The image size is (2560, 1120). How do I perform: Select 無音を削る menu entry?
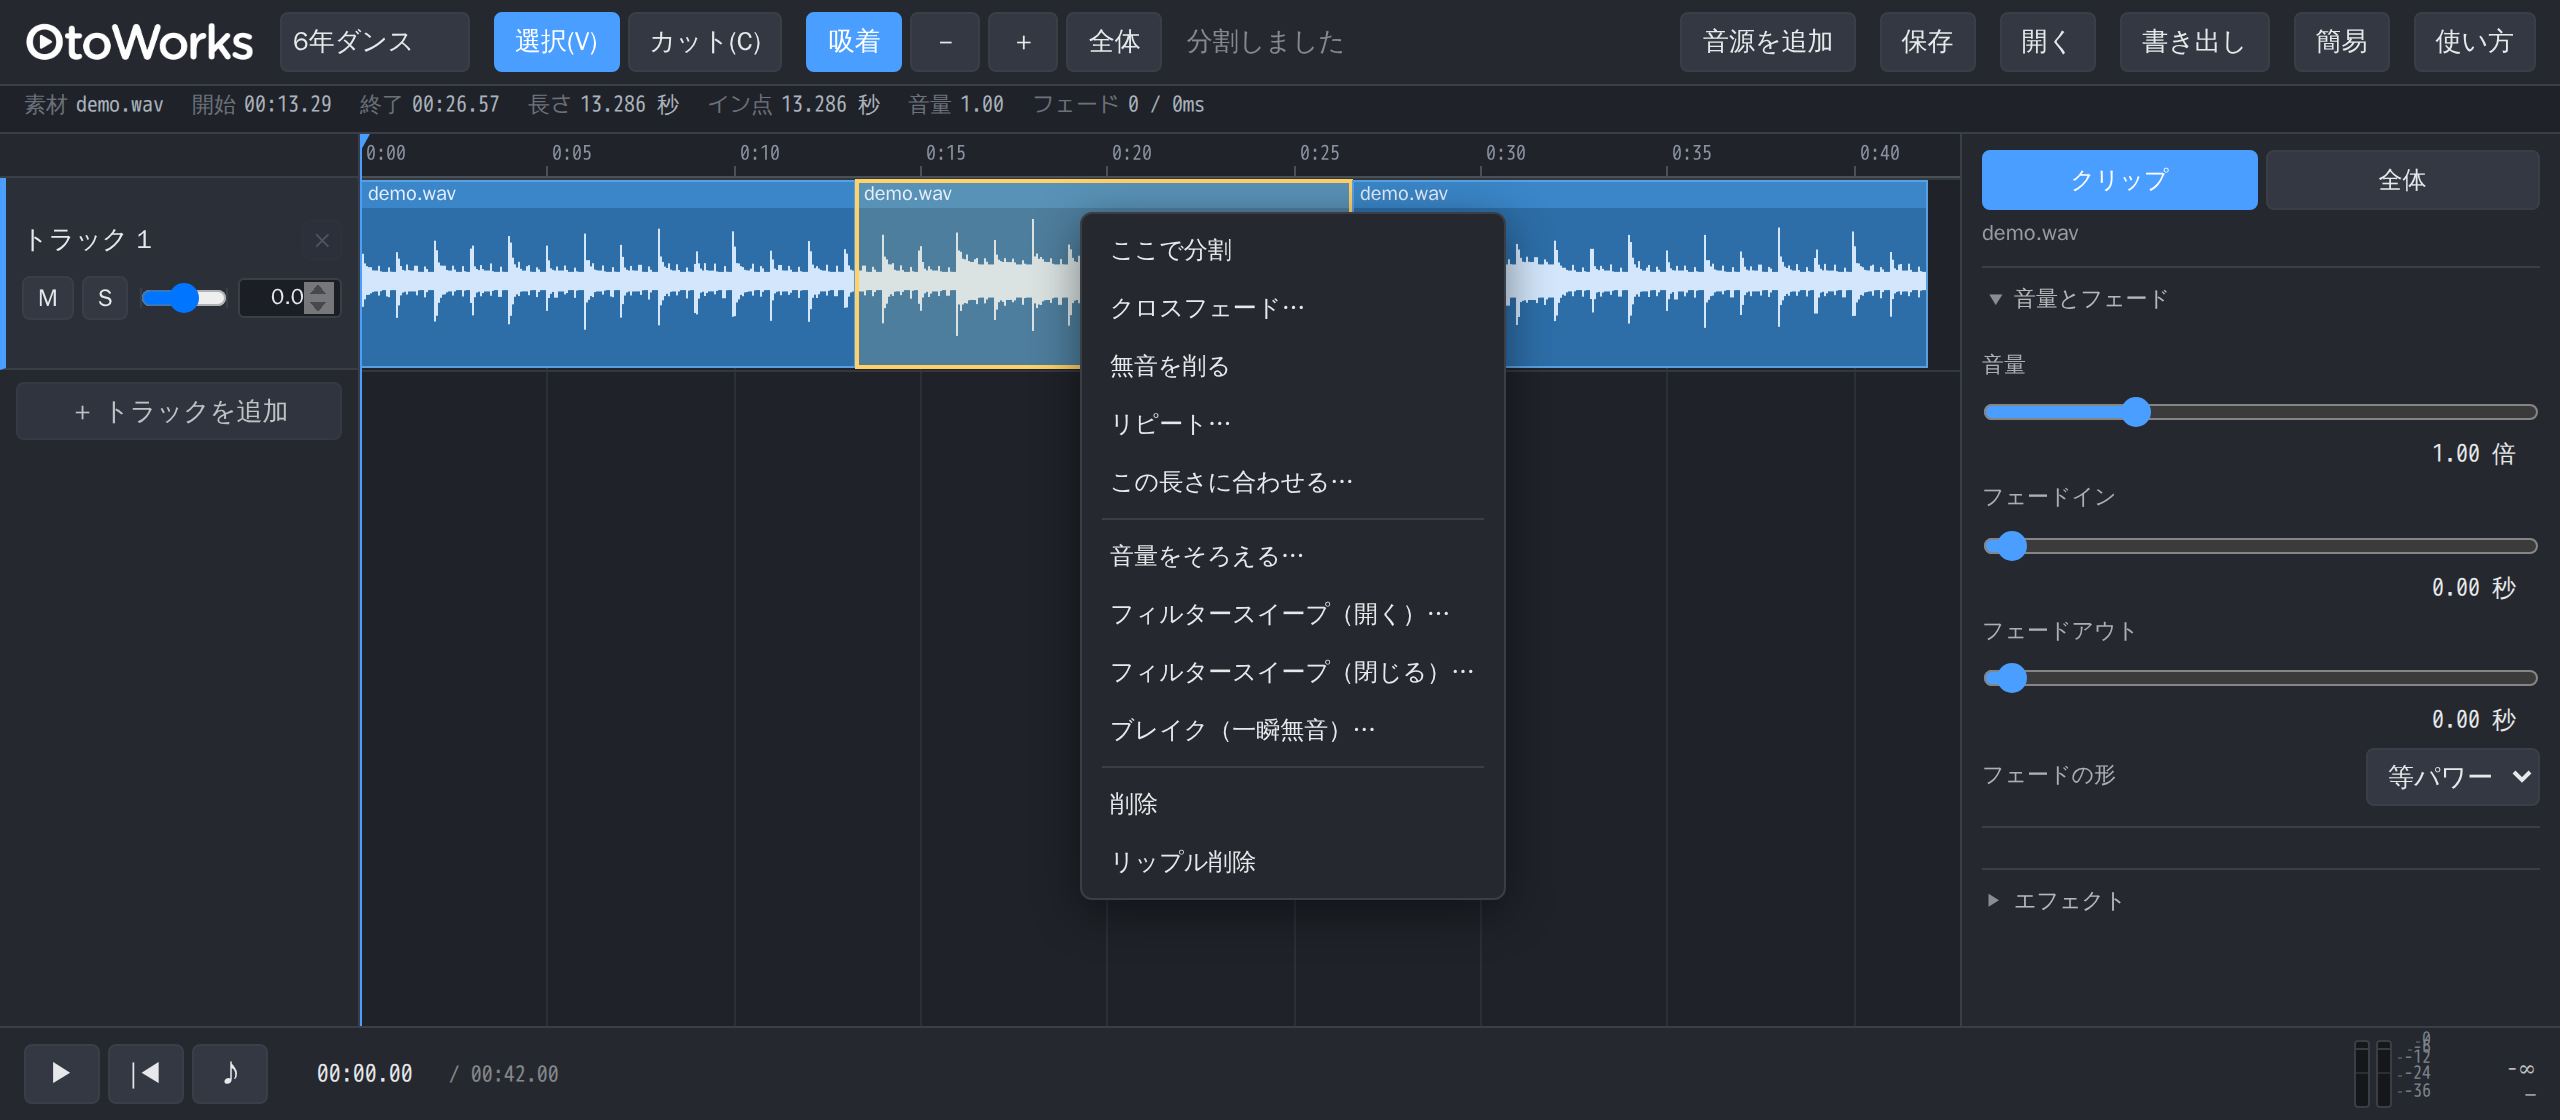[1292, 366]
